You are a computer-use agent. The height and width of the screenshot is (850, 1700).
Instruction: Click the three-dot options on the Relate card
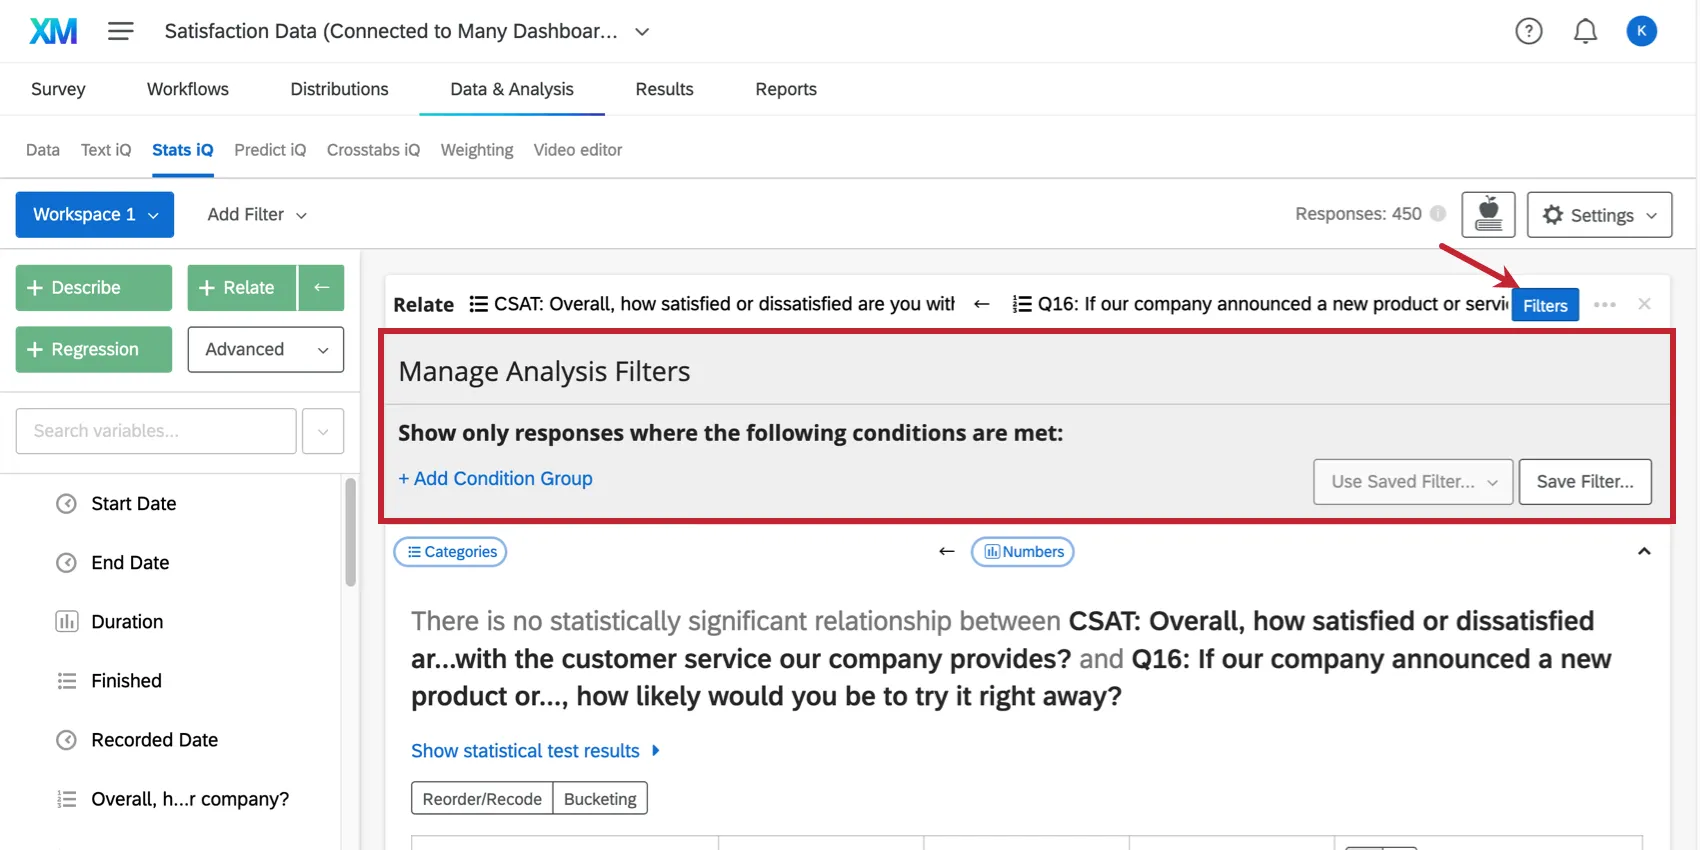click(x=1604, y=304)
